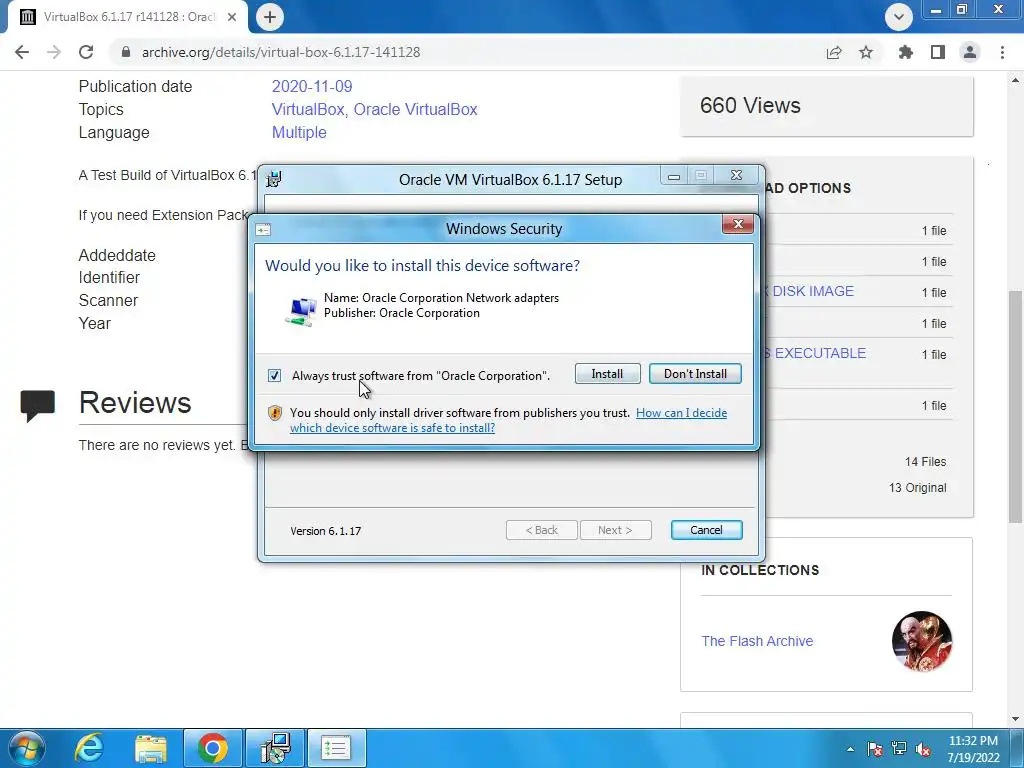1024x768 pixels.
Task: Click the list-style taskbar application icon
Action: tap(336, 748)
